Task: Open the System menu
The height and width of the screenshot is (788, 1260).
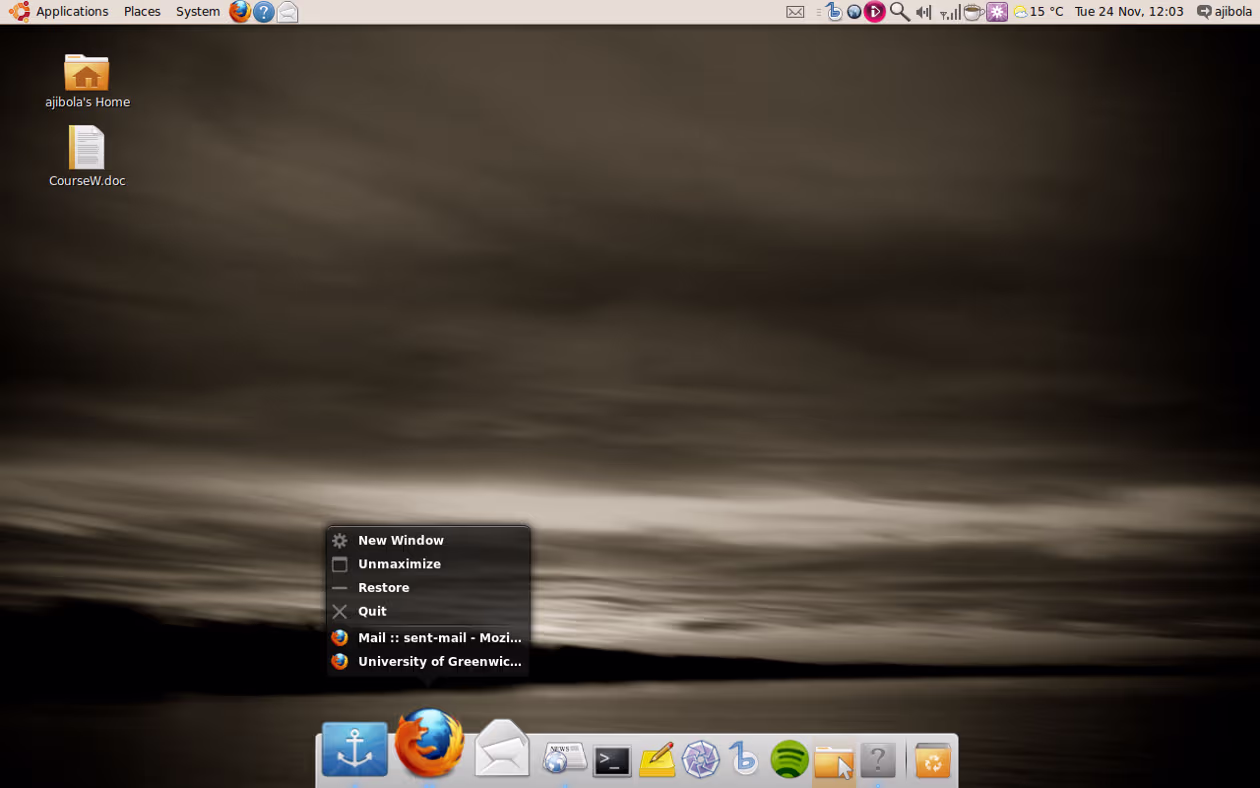Action: point(198,12)
